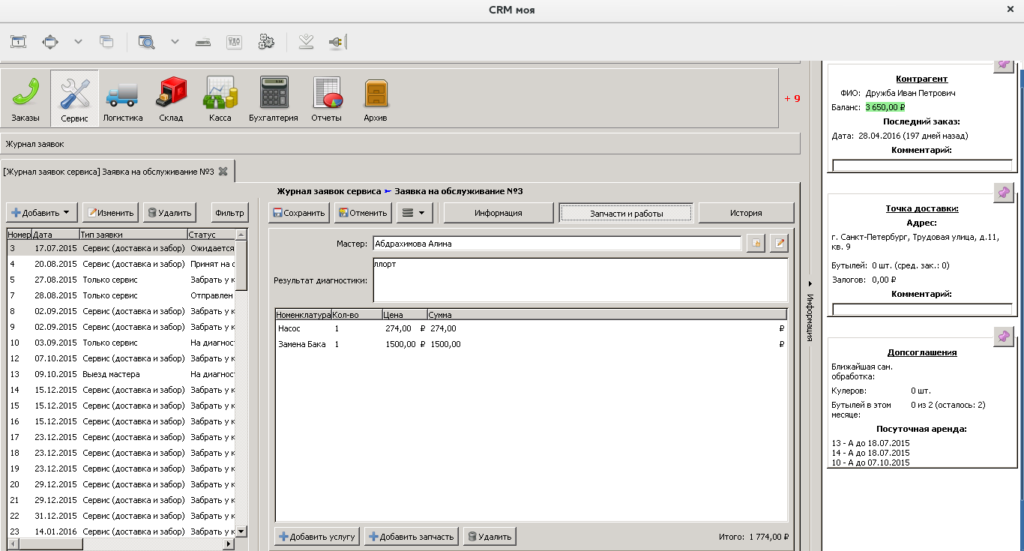Open the list-lines dropdown next to Отменить

413,213
